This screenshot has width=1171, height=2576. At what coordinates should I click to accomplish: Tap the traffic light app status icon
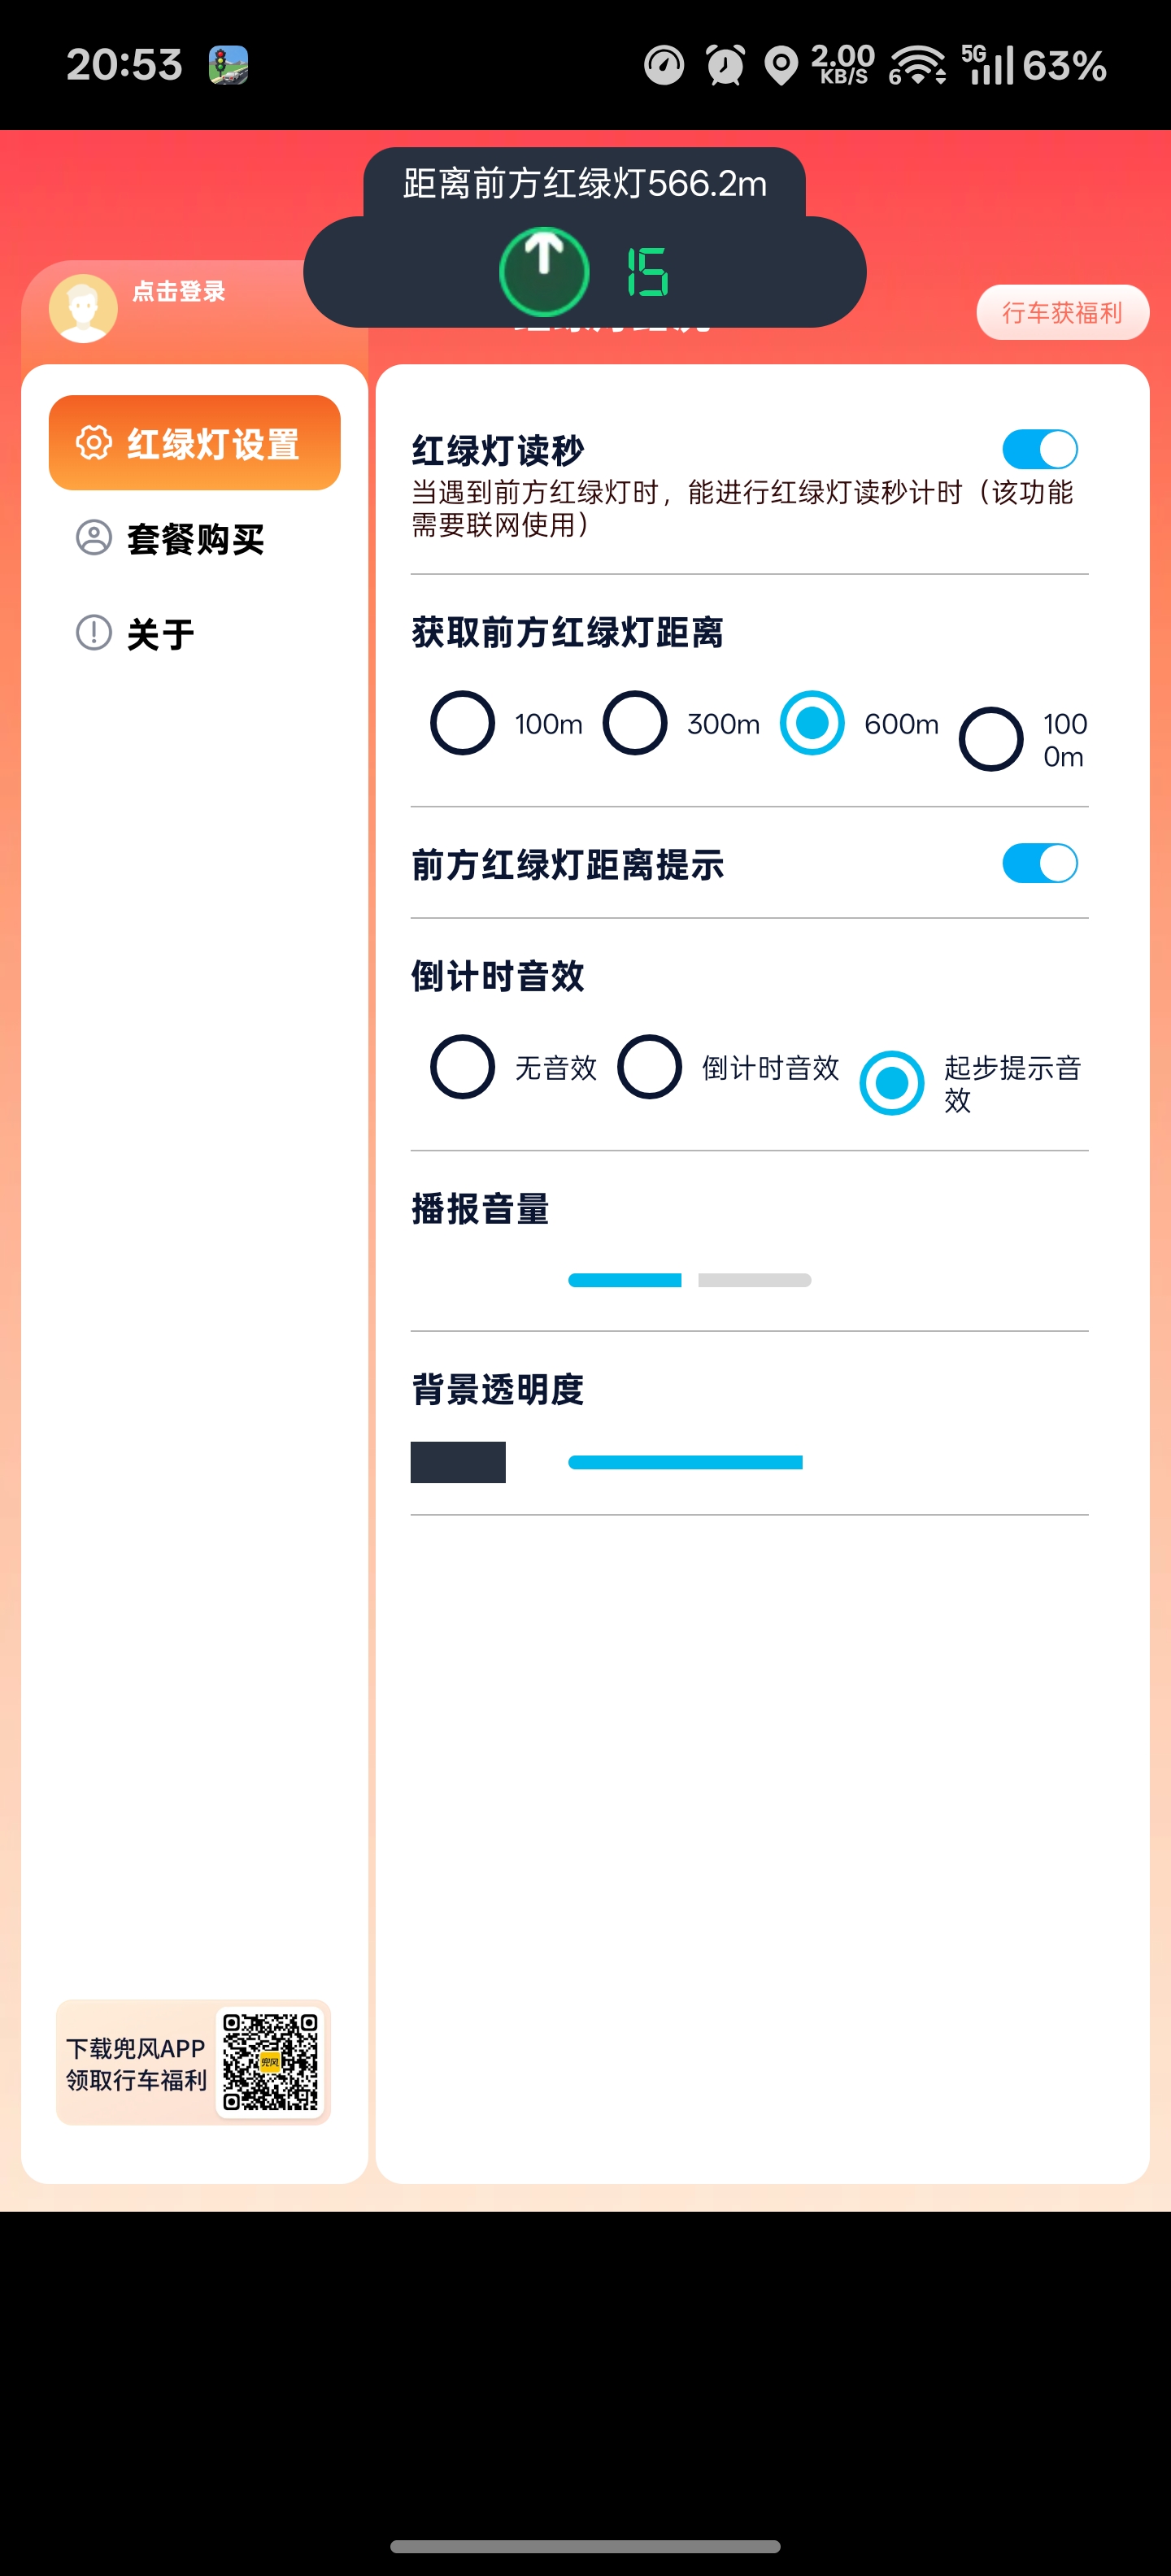click(228, 65)
